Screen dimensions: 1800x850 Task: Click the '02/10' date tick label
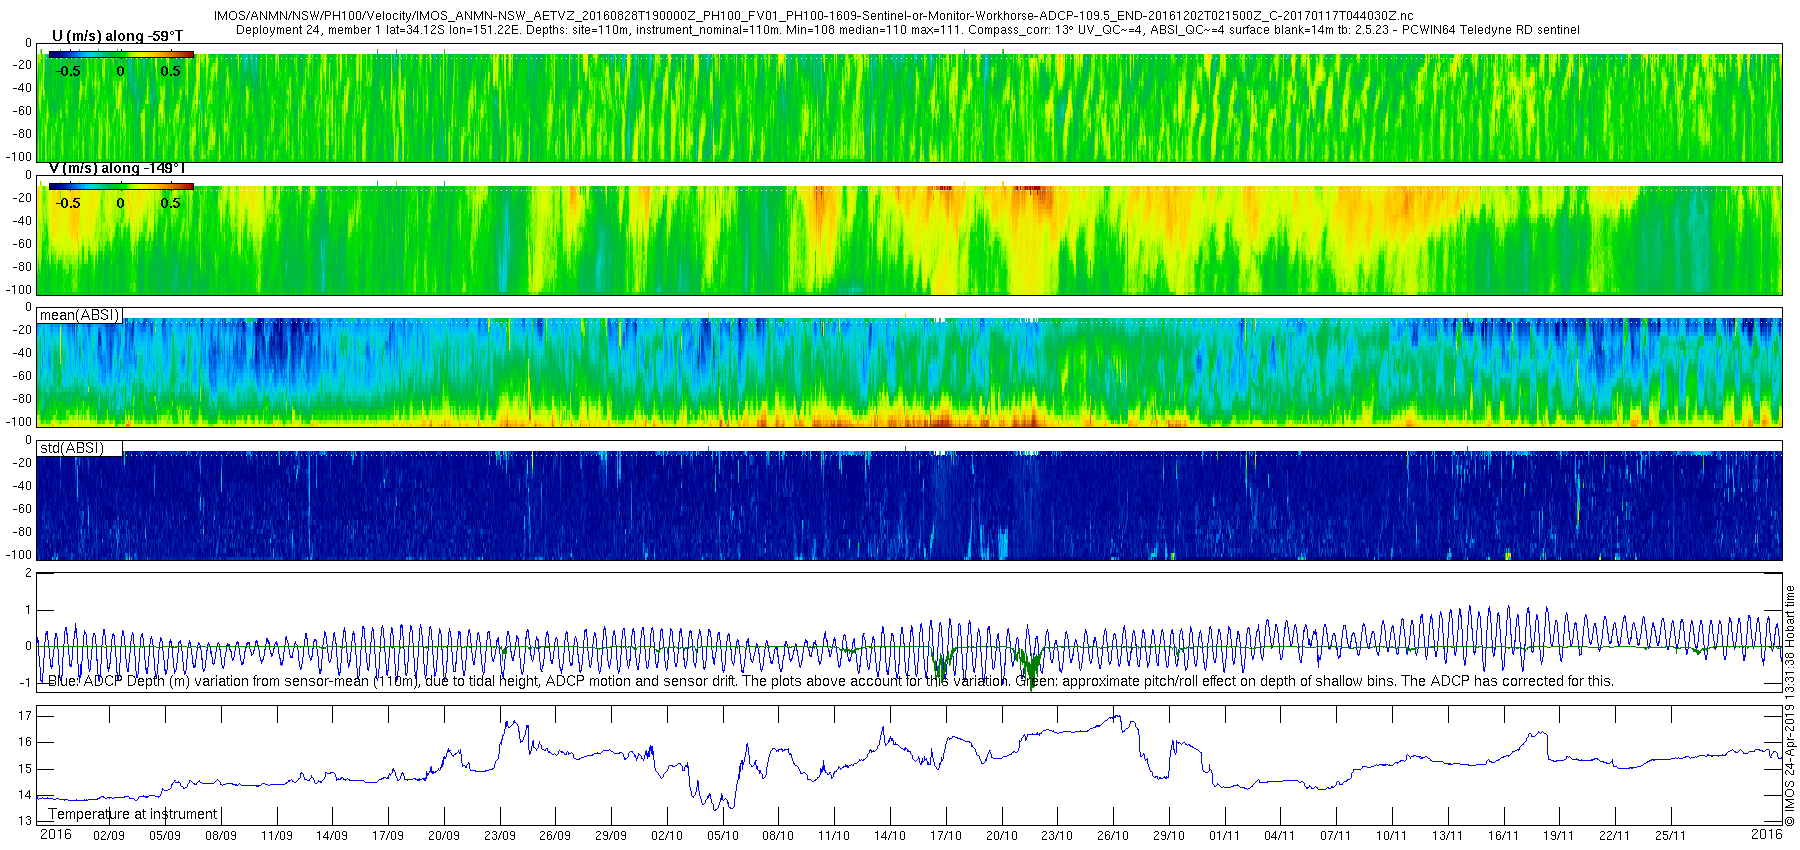tap(667, 836)
